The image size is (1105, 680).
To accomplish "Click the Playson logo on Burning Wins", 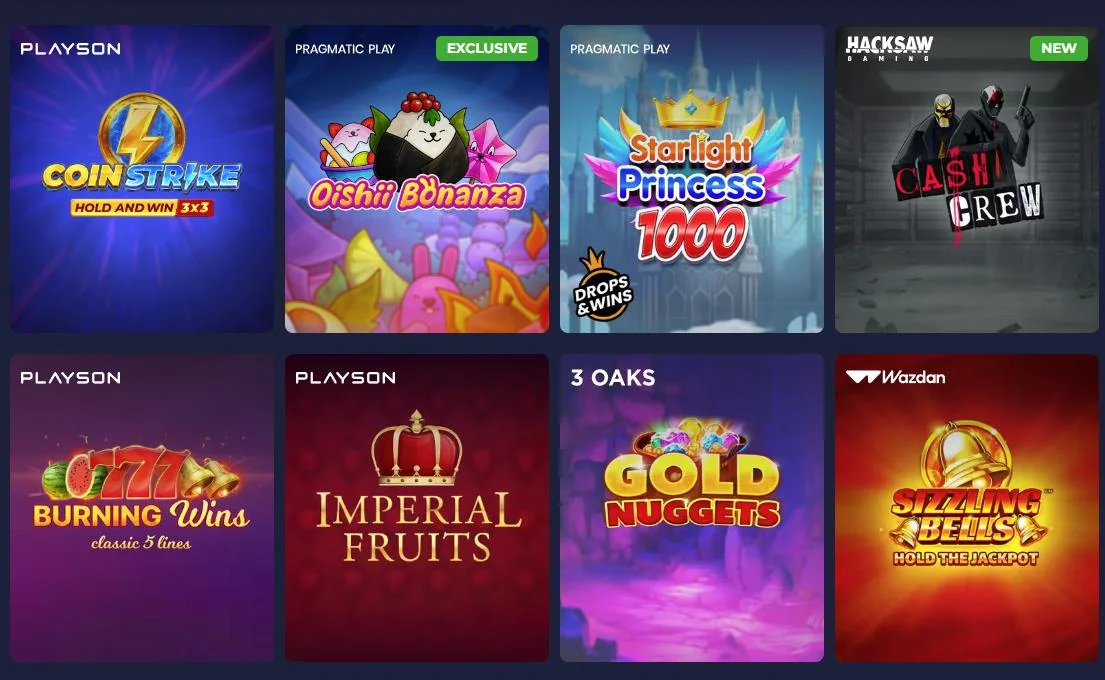I will [70, 378].
